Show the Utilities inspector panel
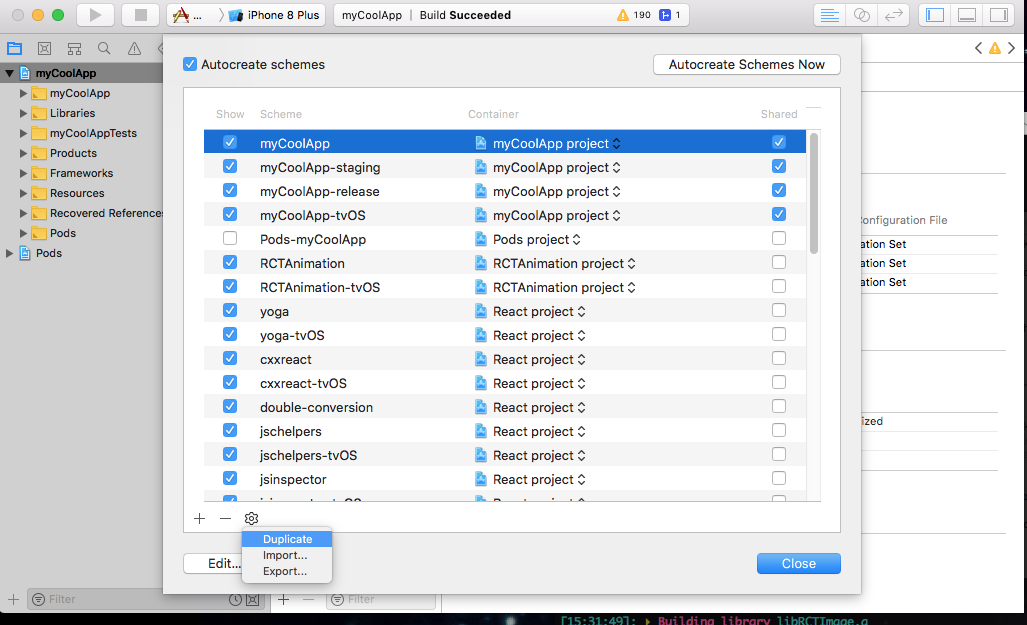This screenshot has height=625, width=1027. [999, 14]
